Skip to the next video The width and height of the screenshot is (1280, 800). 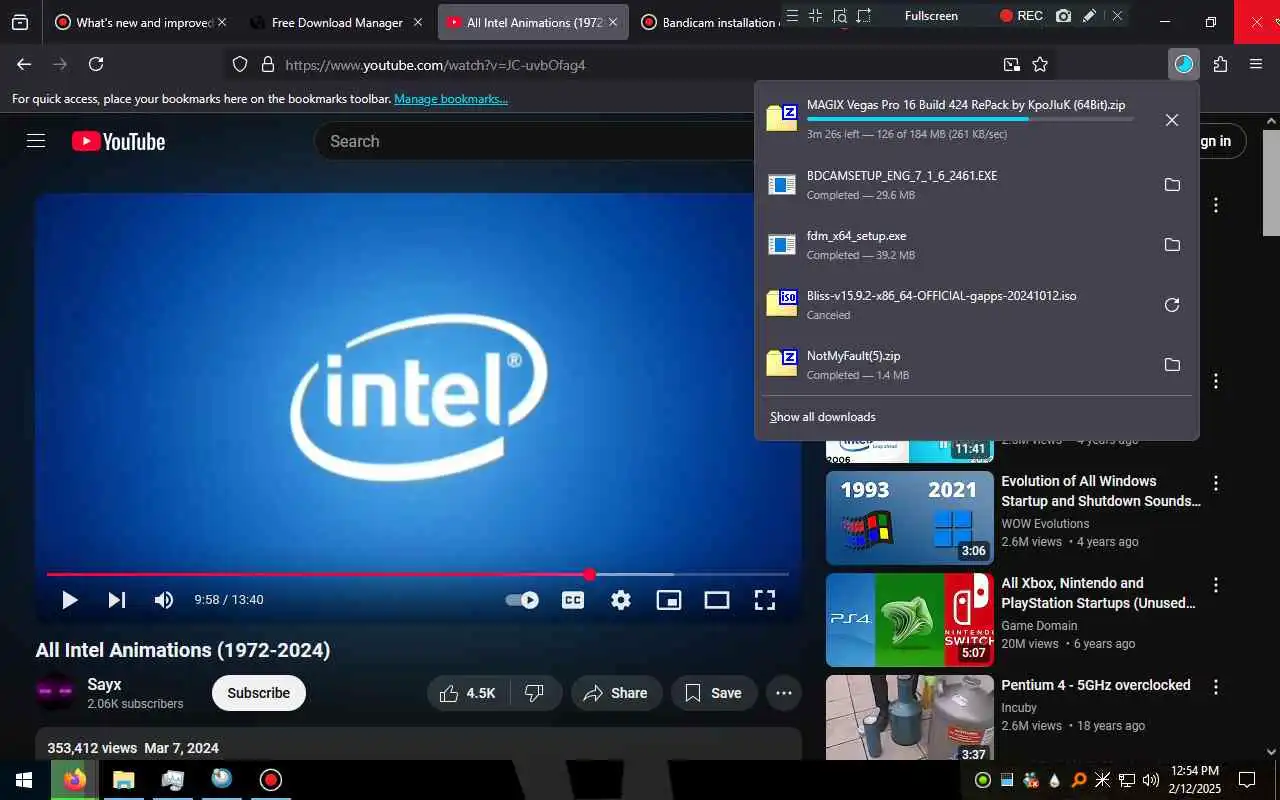point(117,600)
